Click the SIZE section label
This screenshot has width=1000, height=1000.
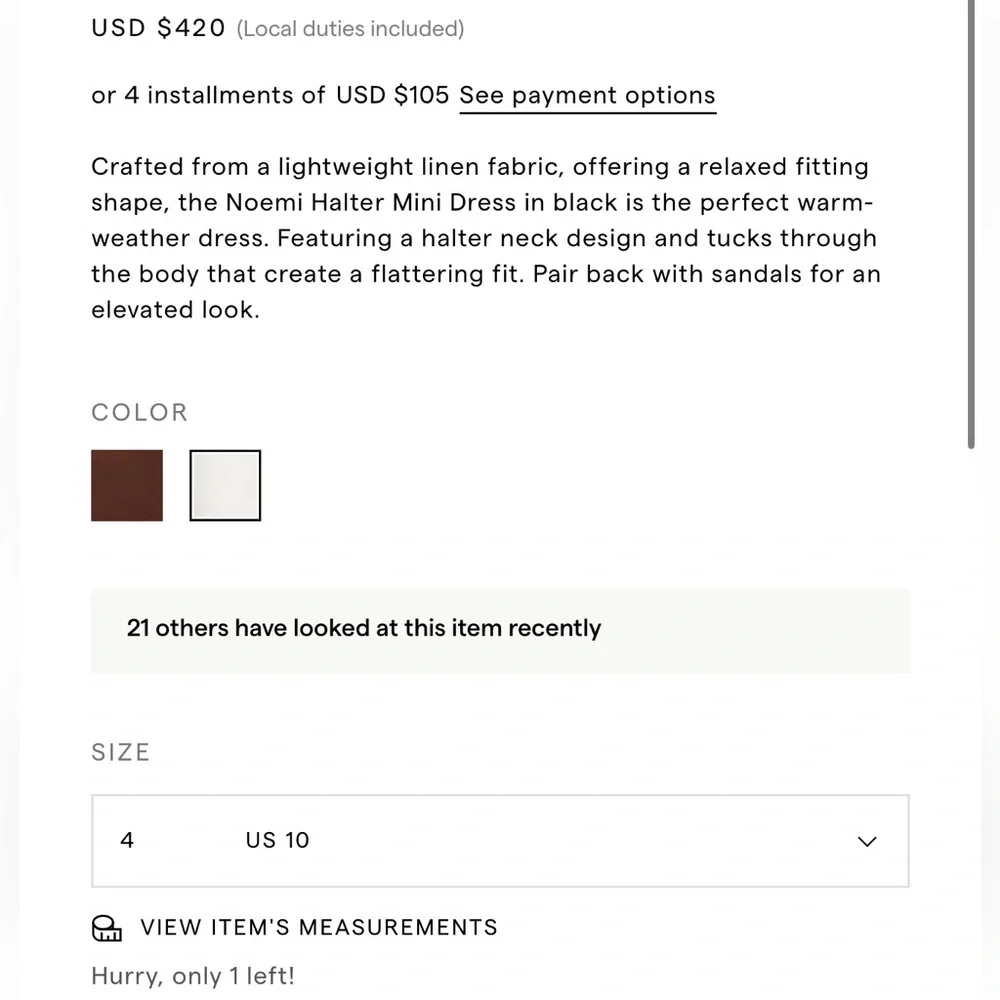[x=121, y=753]
